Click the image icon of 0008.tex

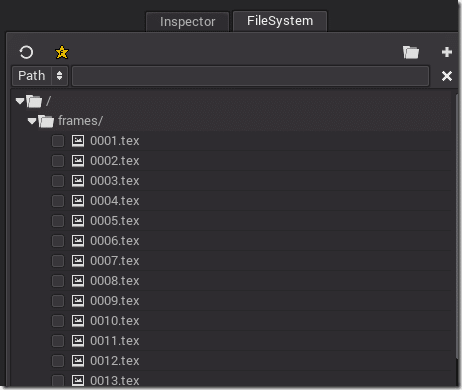tap(78, 281)
